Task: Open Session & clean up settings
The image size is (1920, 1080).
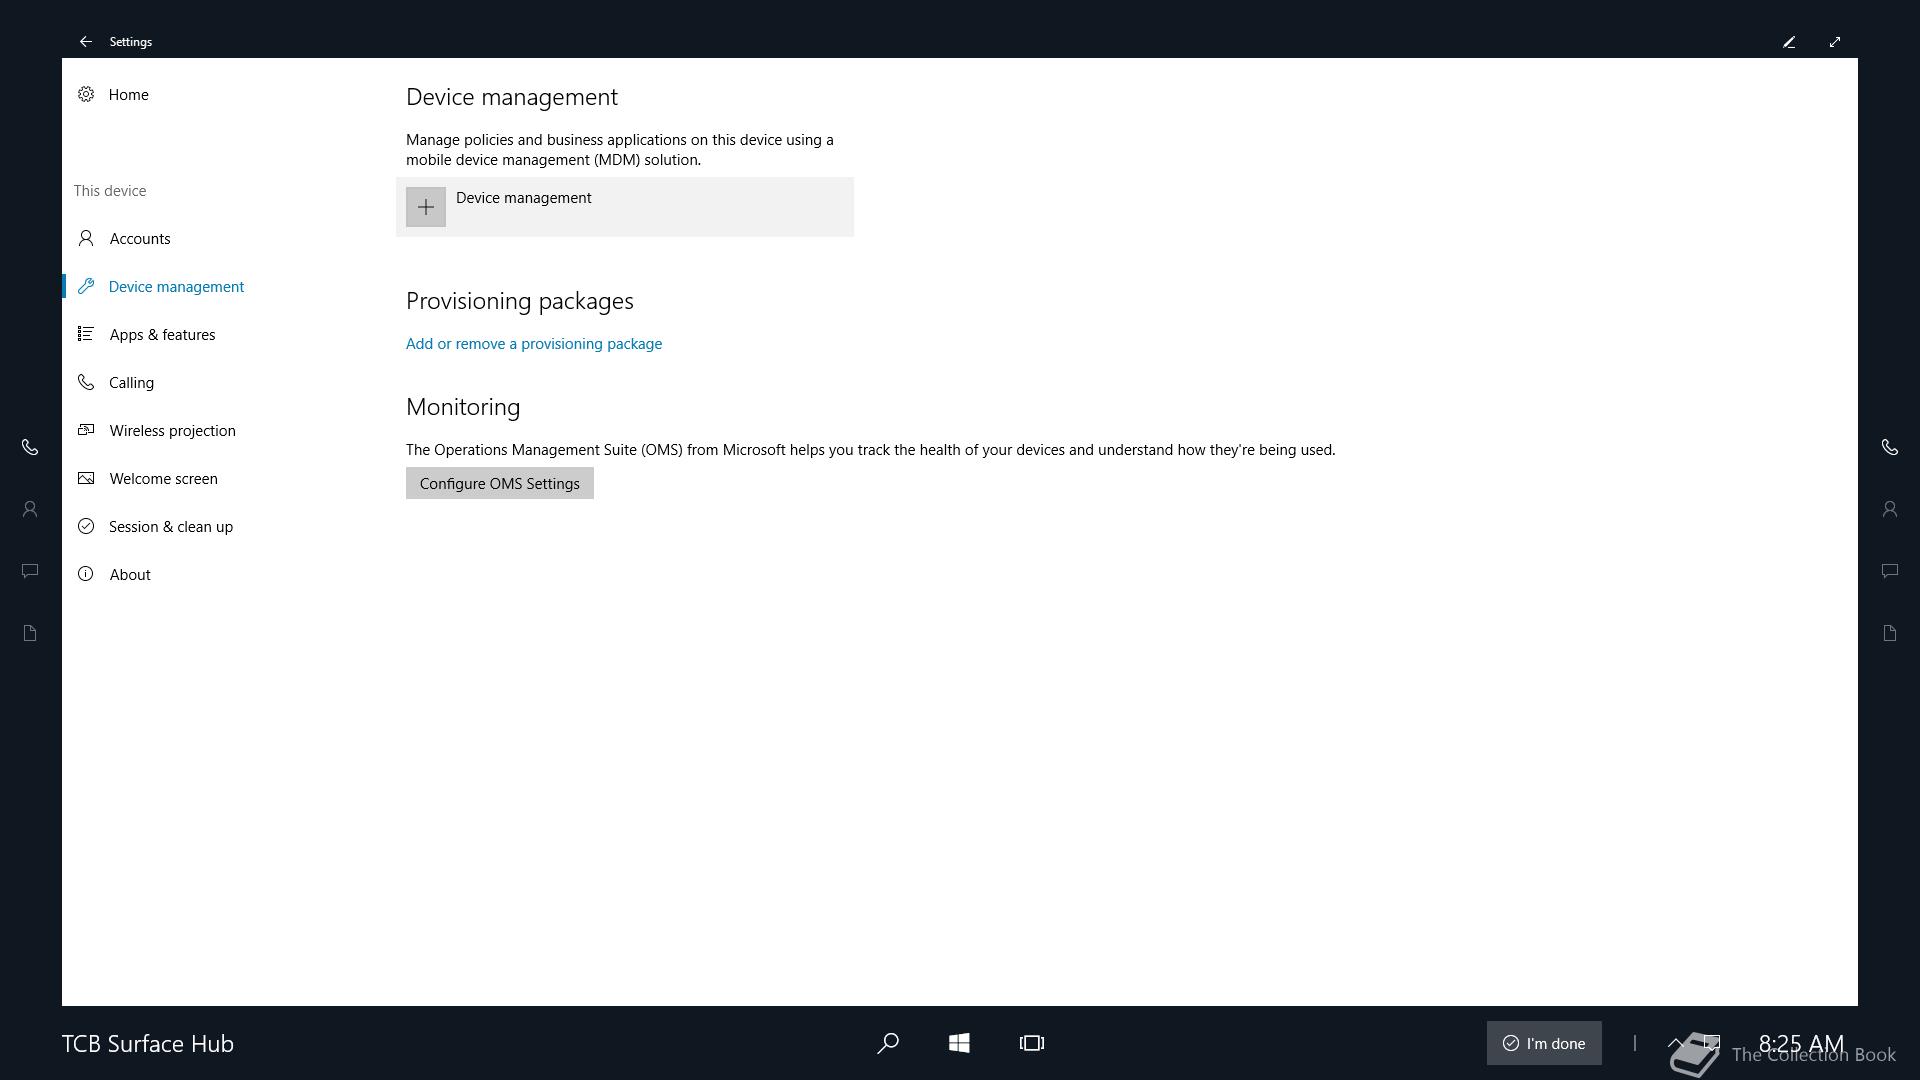Action: (170, 526)
